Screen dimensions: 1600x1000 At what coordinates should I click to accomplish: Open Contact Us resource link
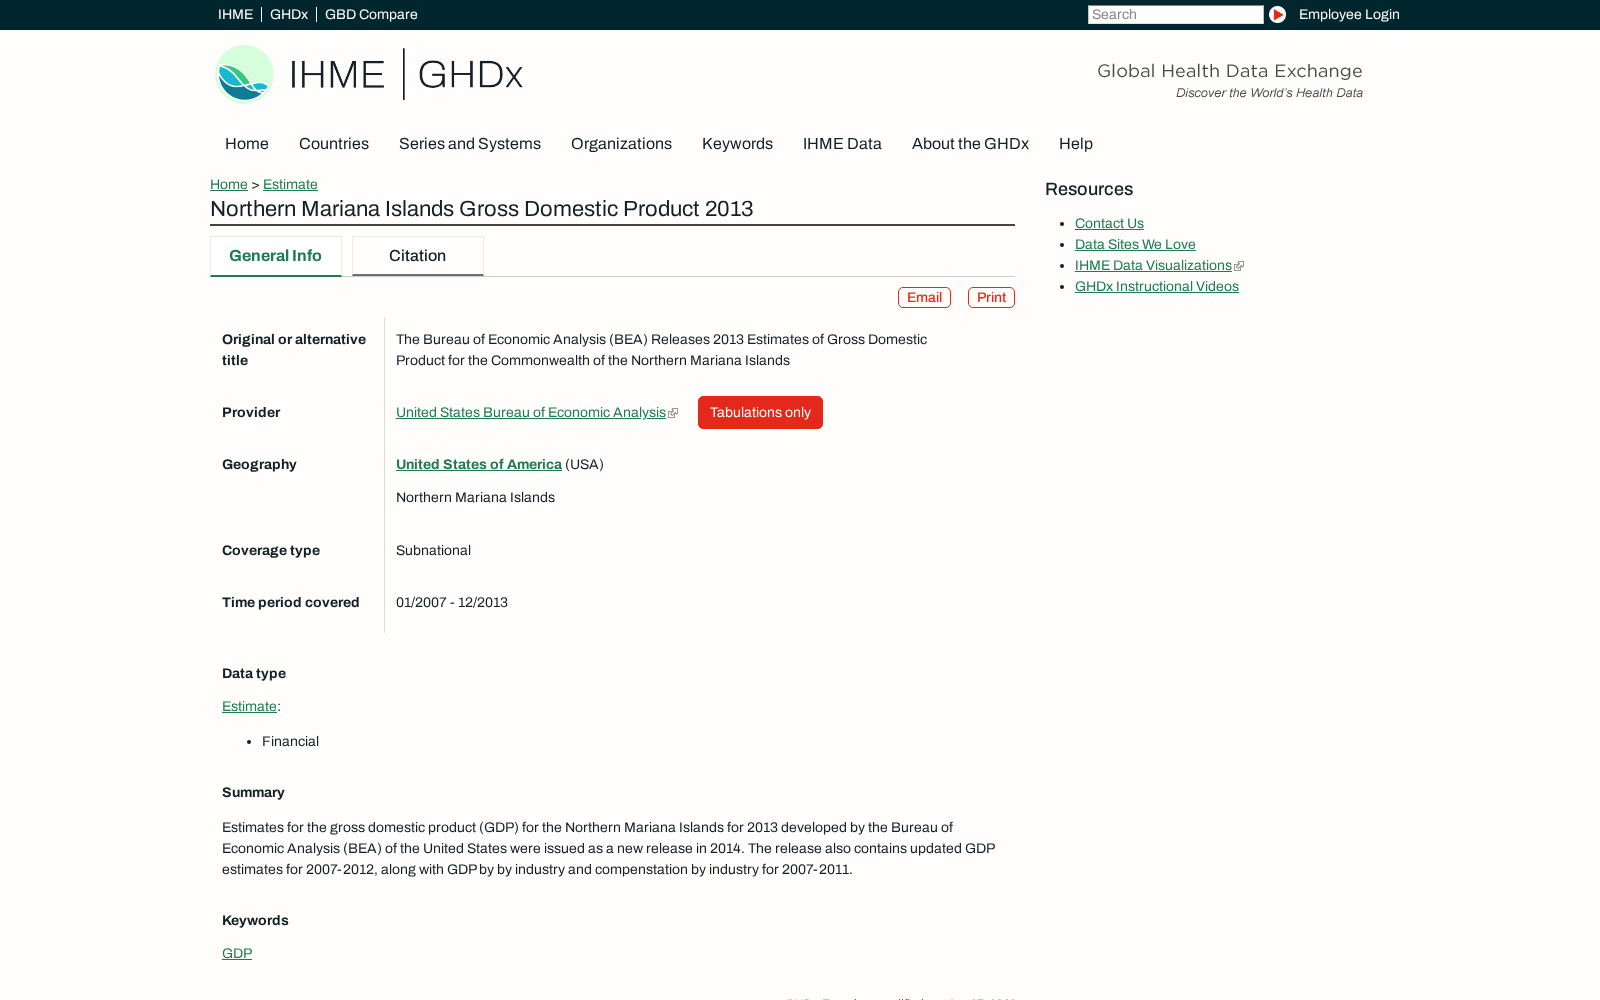click(x=1109, y=223)
